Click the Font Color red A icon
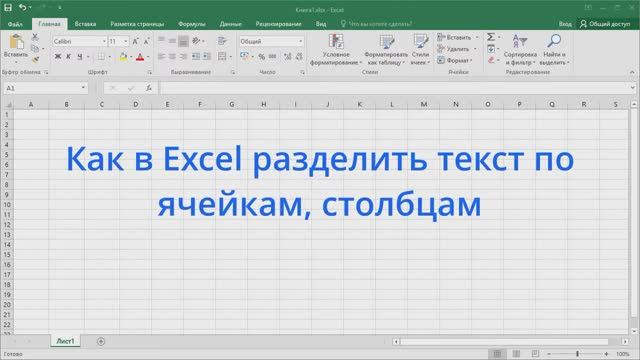The image size is (640, 360). pyautogui.click(x=140, y=57)
